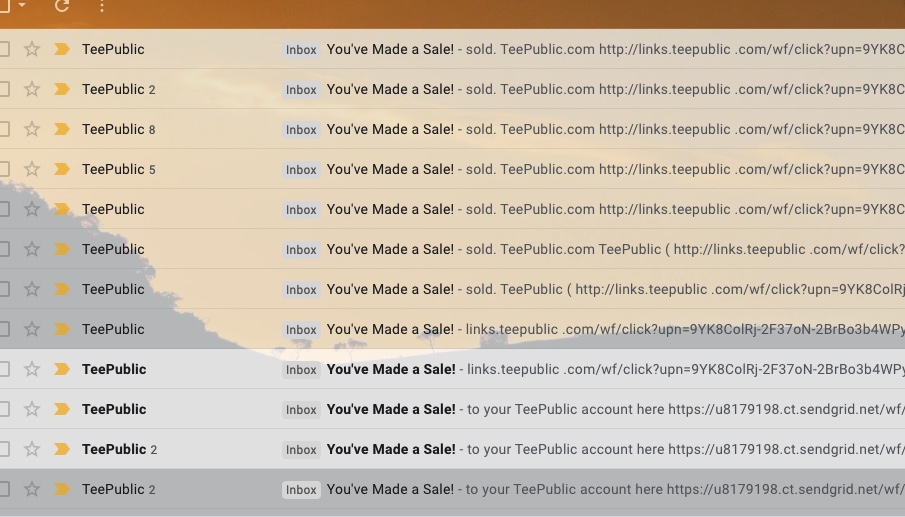Open the TeePublic thread containing 5 messages

[x=600, y=169]
